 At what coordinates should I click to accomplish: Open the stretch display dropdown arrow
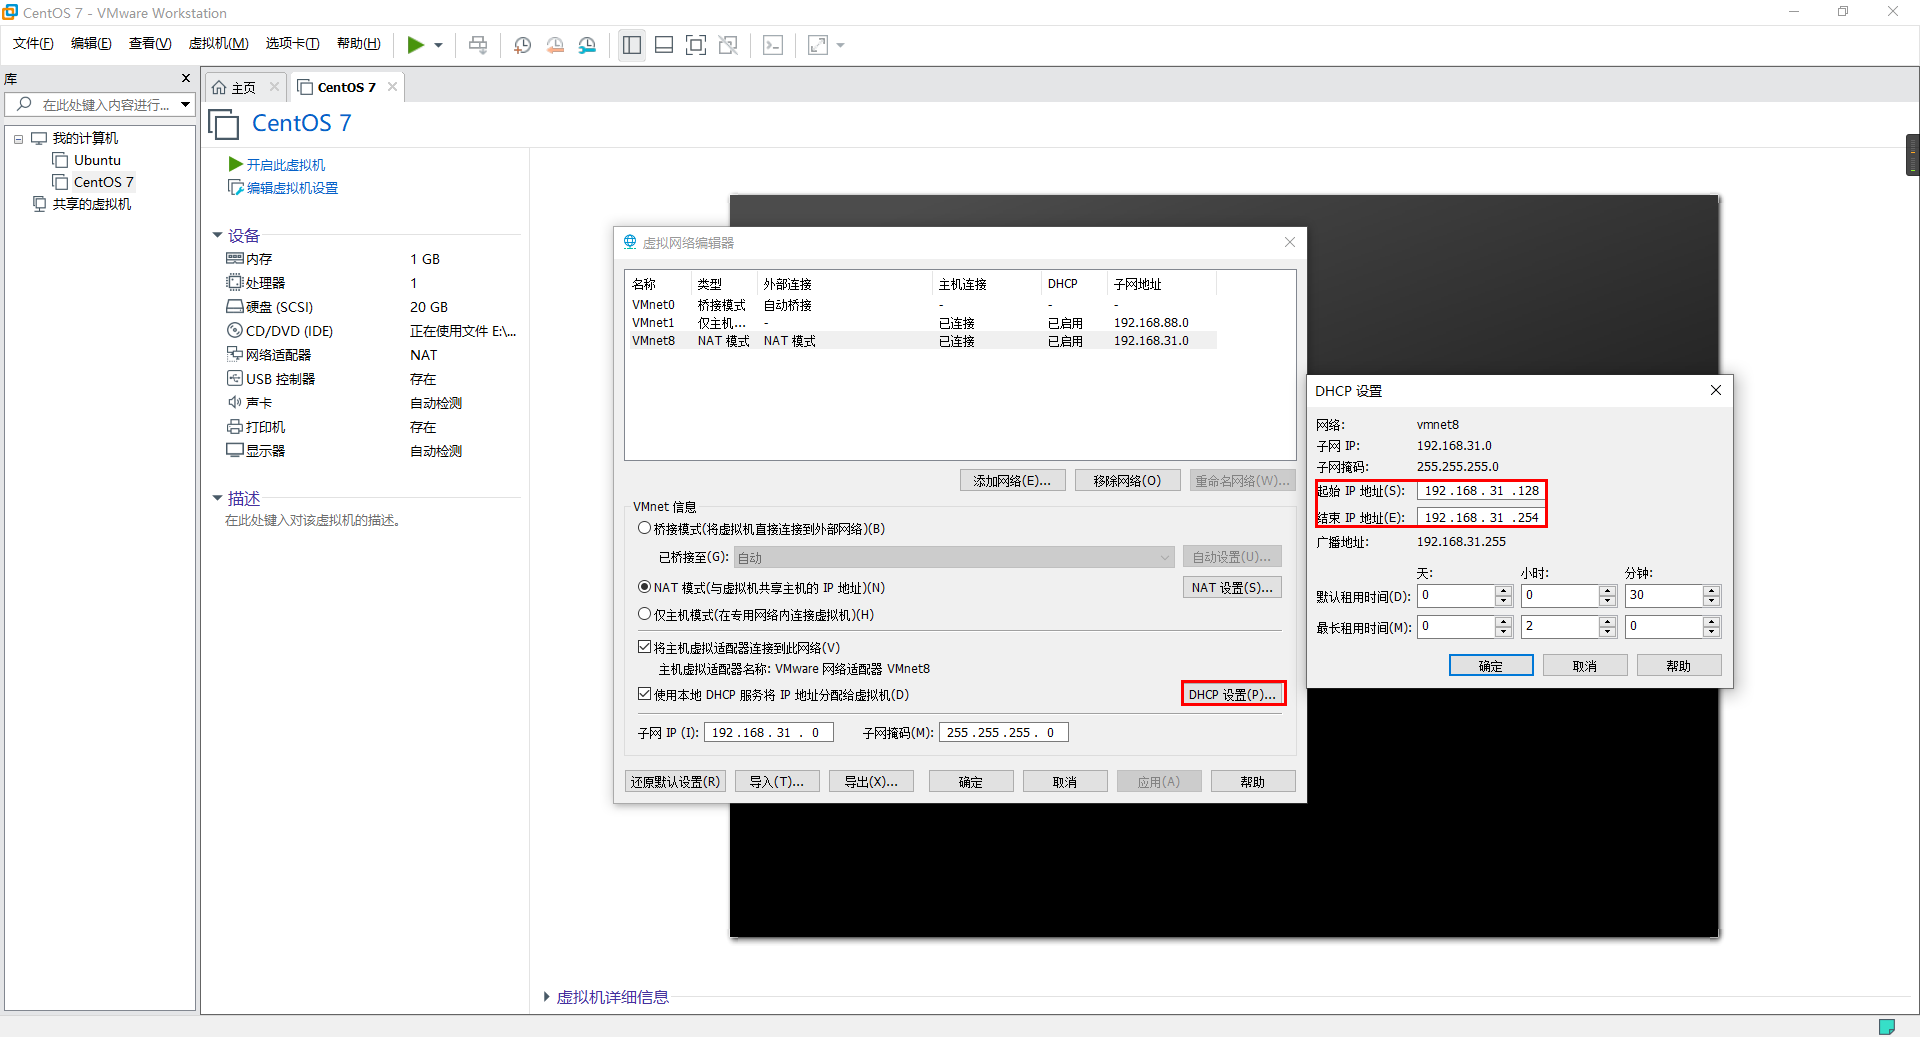(x=840, y=45)
